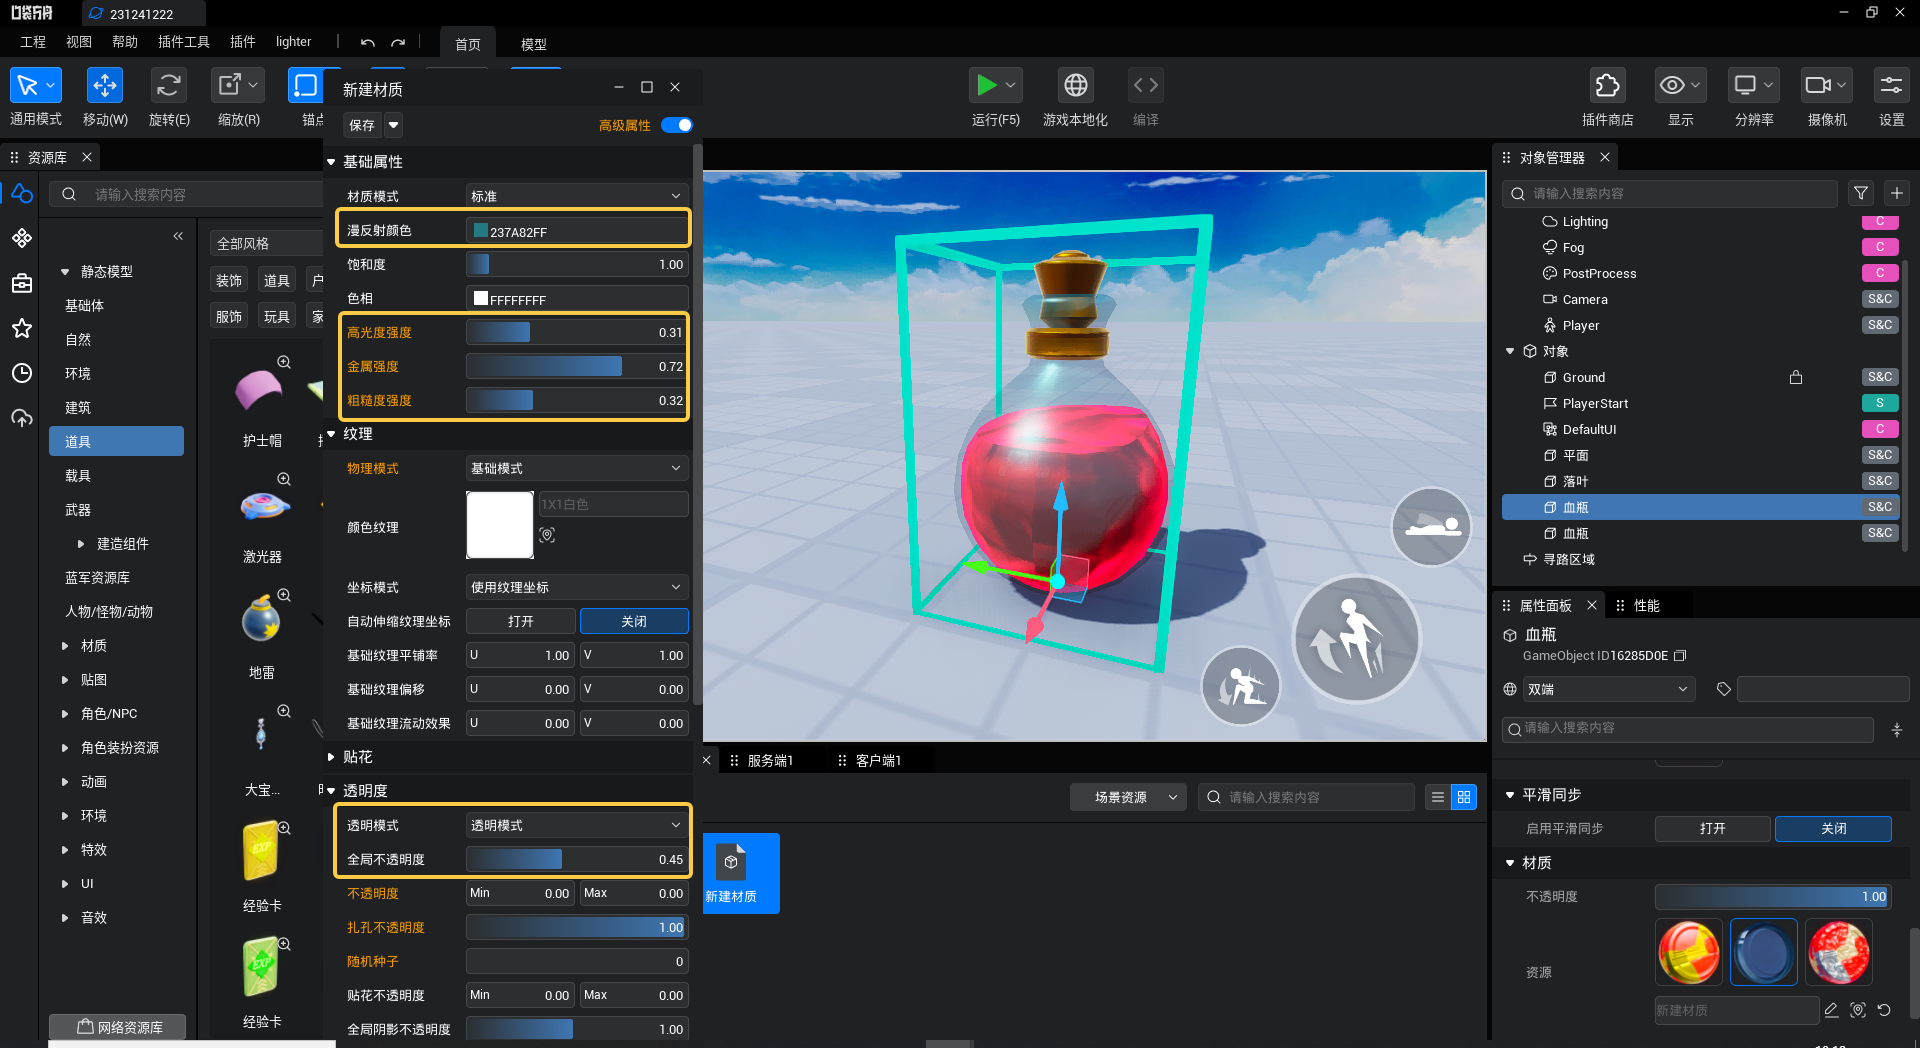1920x1048 pixels.
Task: Open the 显示 eye options
Action: [1680, 86]
